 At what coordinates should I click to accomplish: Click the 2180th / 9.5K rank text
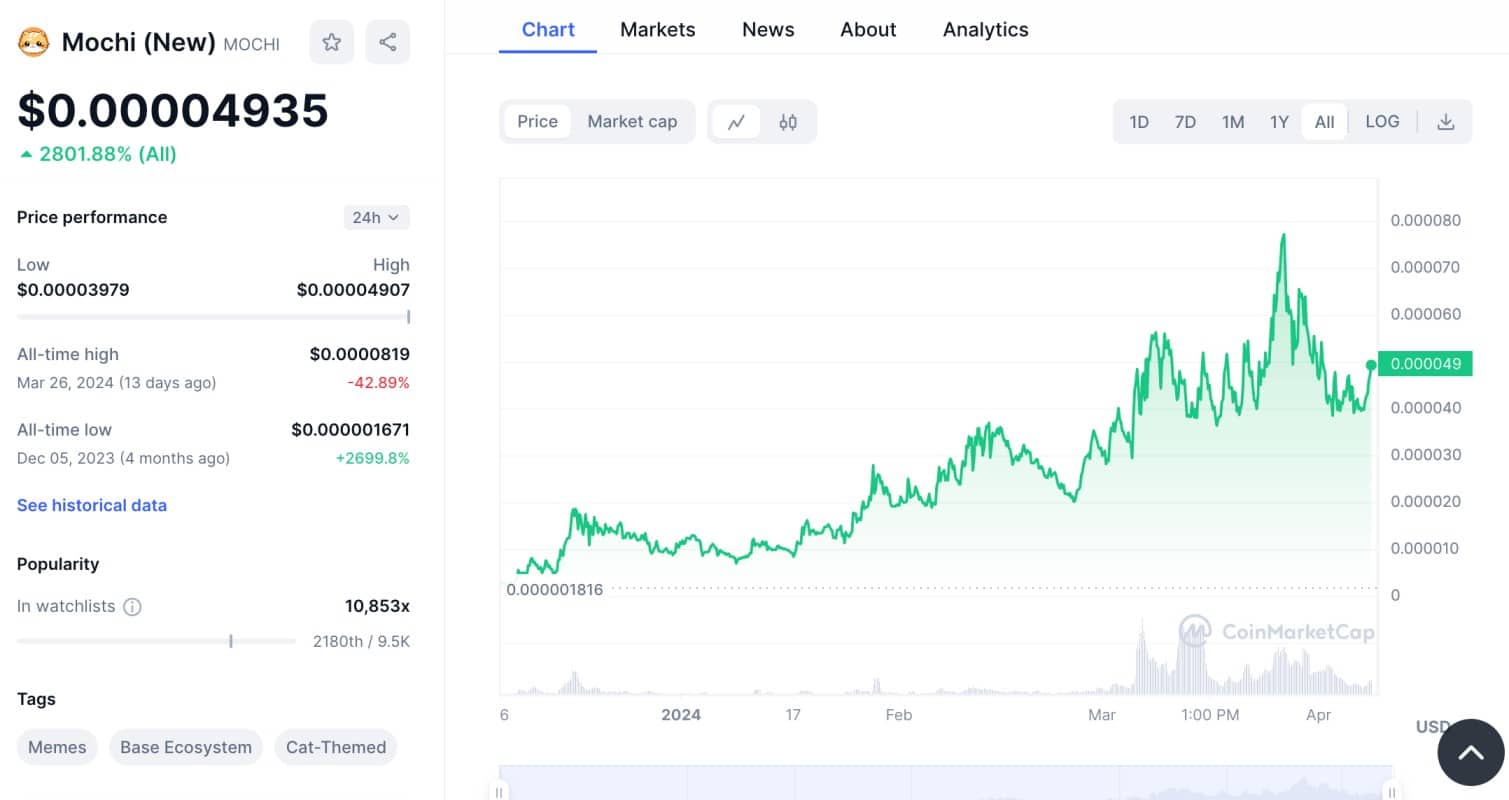361,641
